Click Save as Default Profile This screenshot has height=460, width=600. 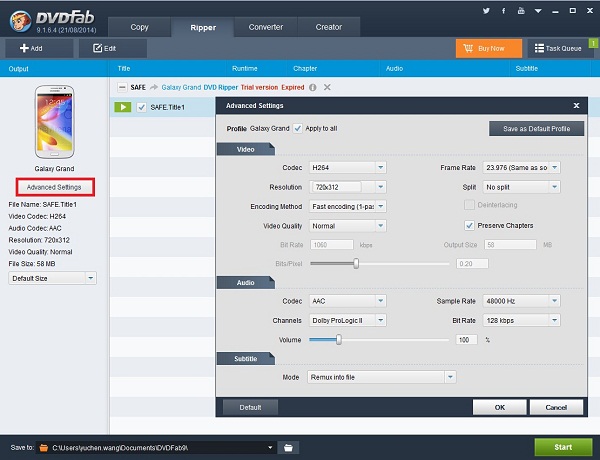click(x=536, y=129)
